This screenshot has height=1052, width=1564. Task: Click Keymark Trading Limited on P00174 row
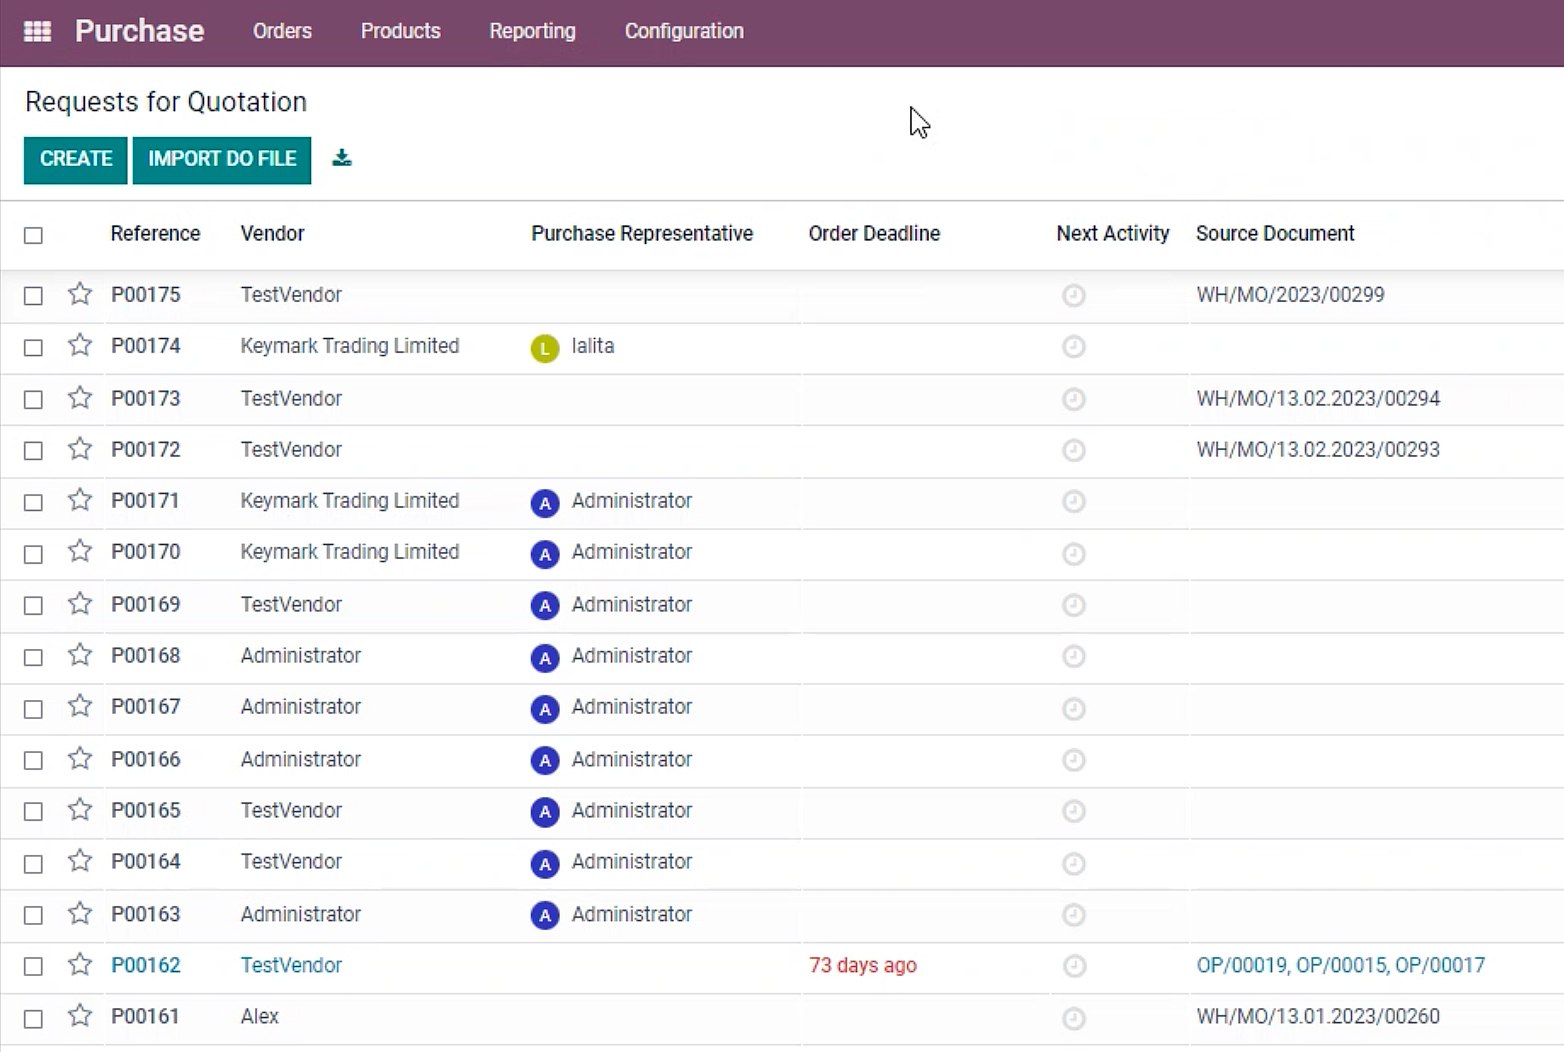(350, 345)
